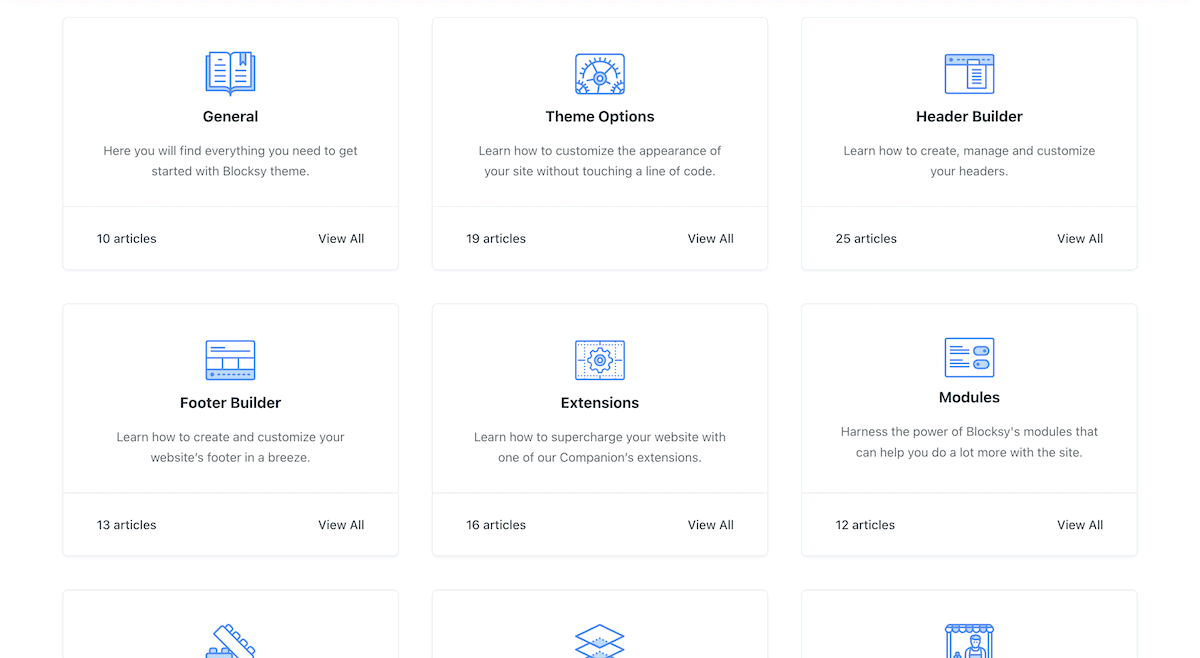
Task: Click the stacked layers icon in bottom row
Action: [600, 641]
